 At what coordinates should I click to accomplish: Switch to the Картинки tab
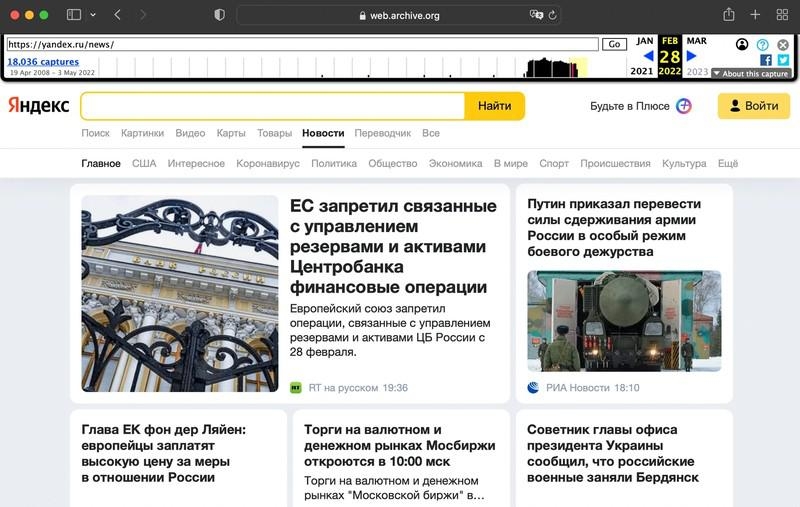142,133
